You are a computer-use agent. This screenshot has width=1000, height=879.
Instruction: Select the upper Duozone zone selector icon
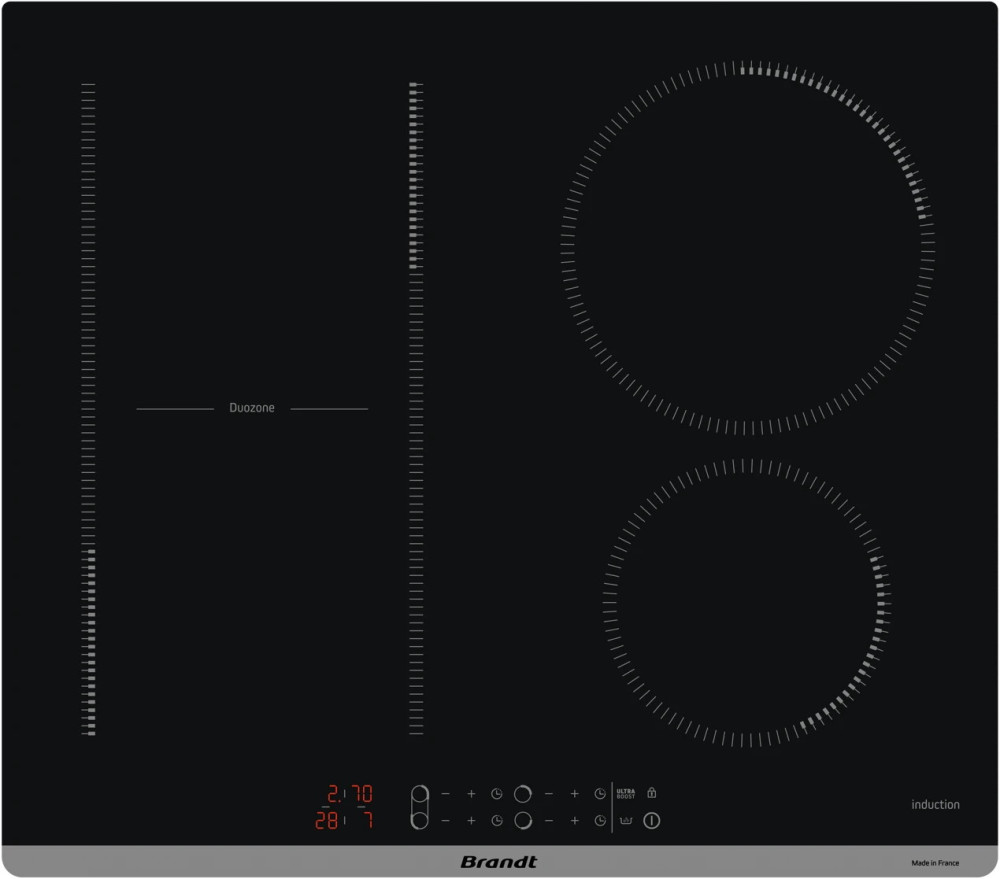pos(419,794)
